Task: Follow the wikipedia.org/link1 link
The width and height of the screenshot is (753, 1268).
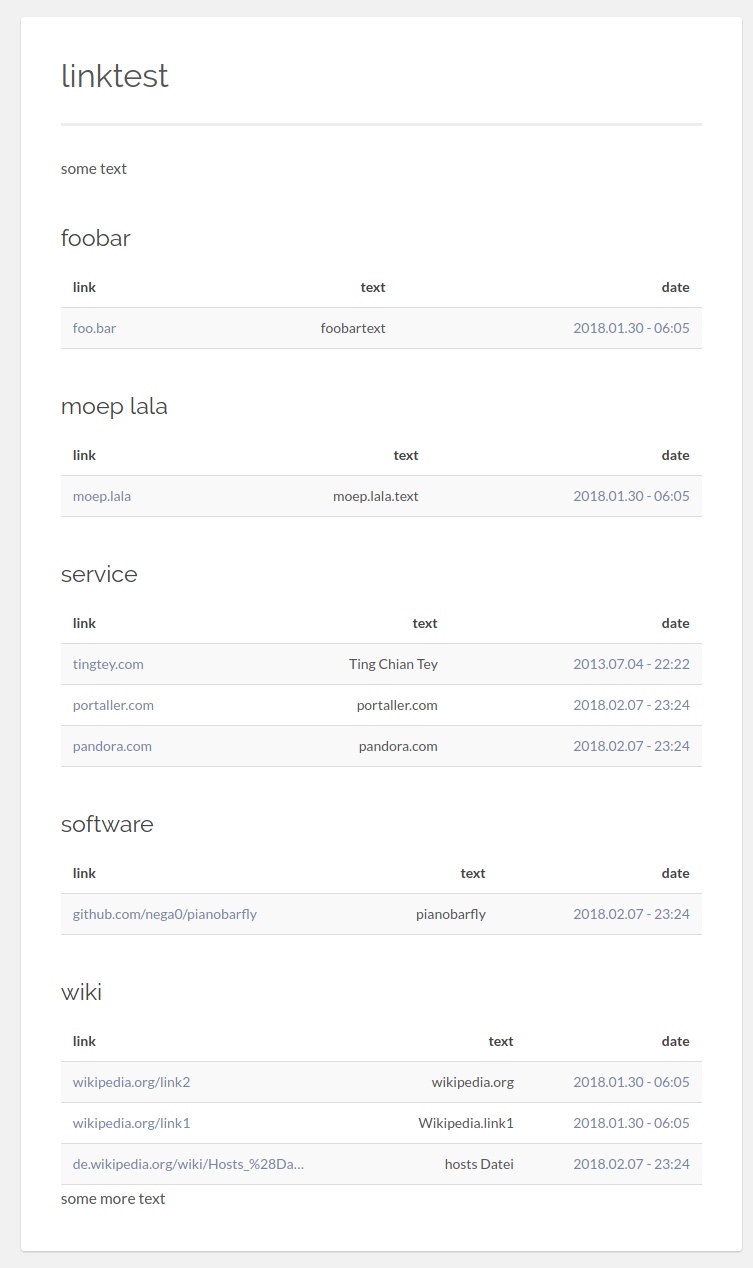Action: [131, 1123]
